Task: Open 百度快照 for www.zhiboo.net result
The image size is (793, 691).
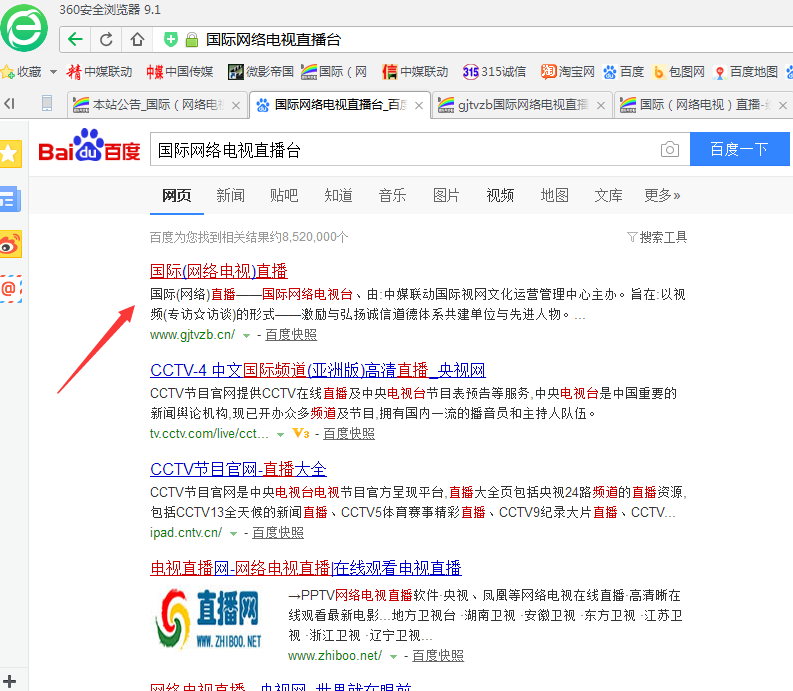Action: pos(438,656)
